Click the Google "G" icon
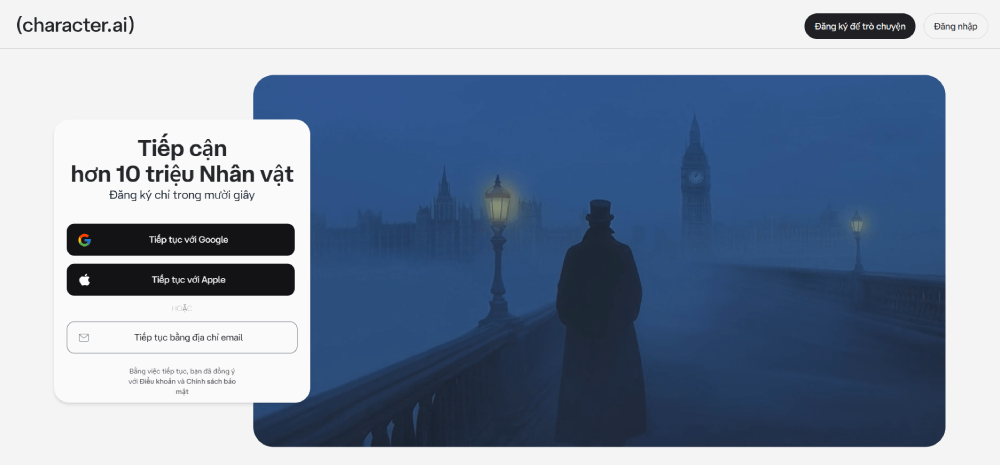The height and width of the screenshot is (465, 1000). (x=84, y=240)
